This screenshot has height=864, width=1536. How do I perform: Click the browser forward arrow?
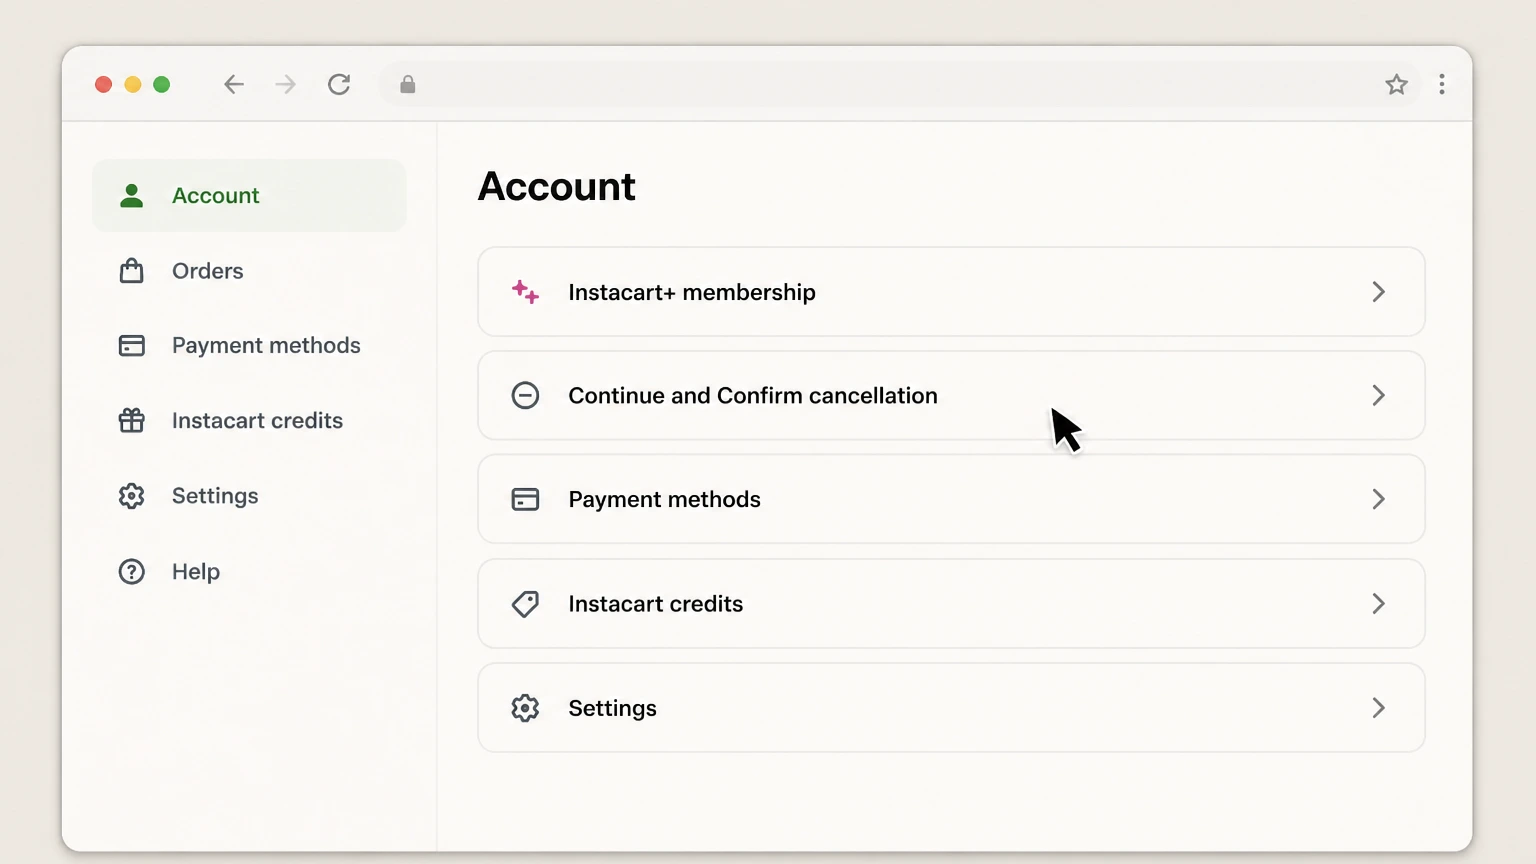286,84
